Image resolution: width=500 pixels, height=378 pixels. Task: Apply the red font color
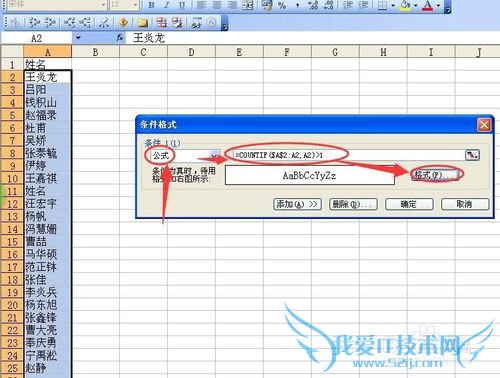428,5
